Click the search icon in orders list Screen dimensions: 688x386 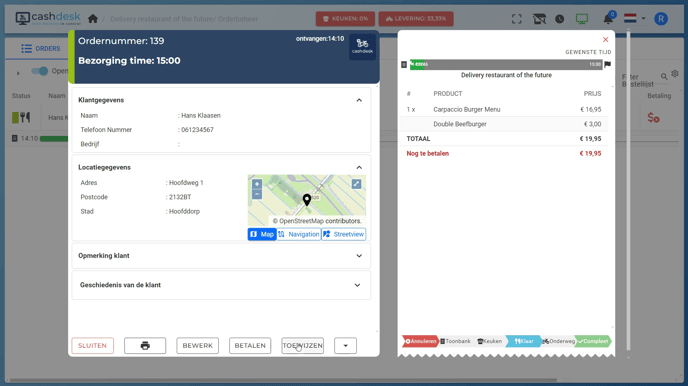click(x=664, y=76)
